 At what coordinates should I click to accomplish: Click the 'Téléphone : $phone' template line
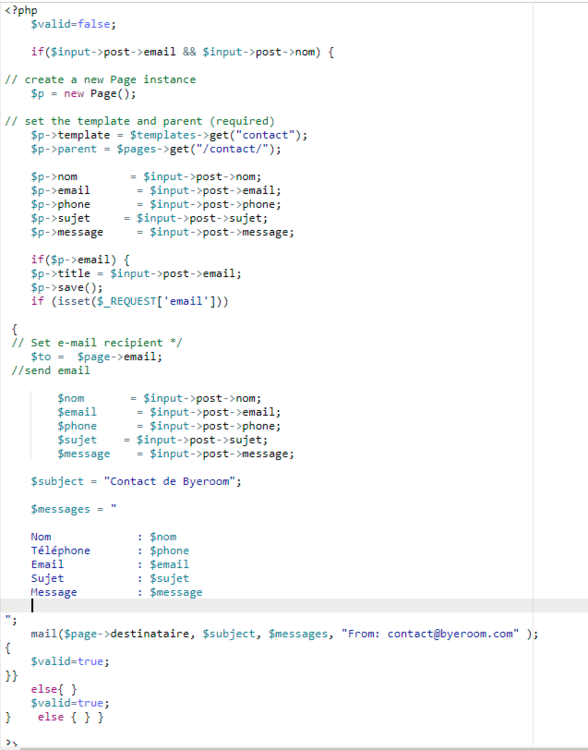point(110,551)
